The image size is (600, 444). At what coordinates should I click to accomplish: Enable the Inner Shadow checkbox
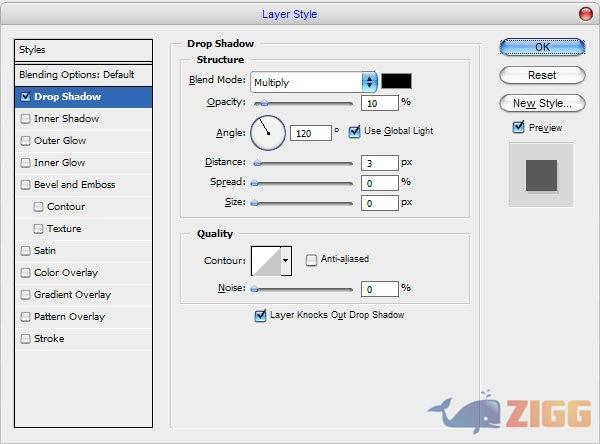(x=26, y=119)
